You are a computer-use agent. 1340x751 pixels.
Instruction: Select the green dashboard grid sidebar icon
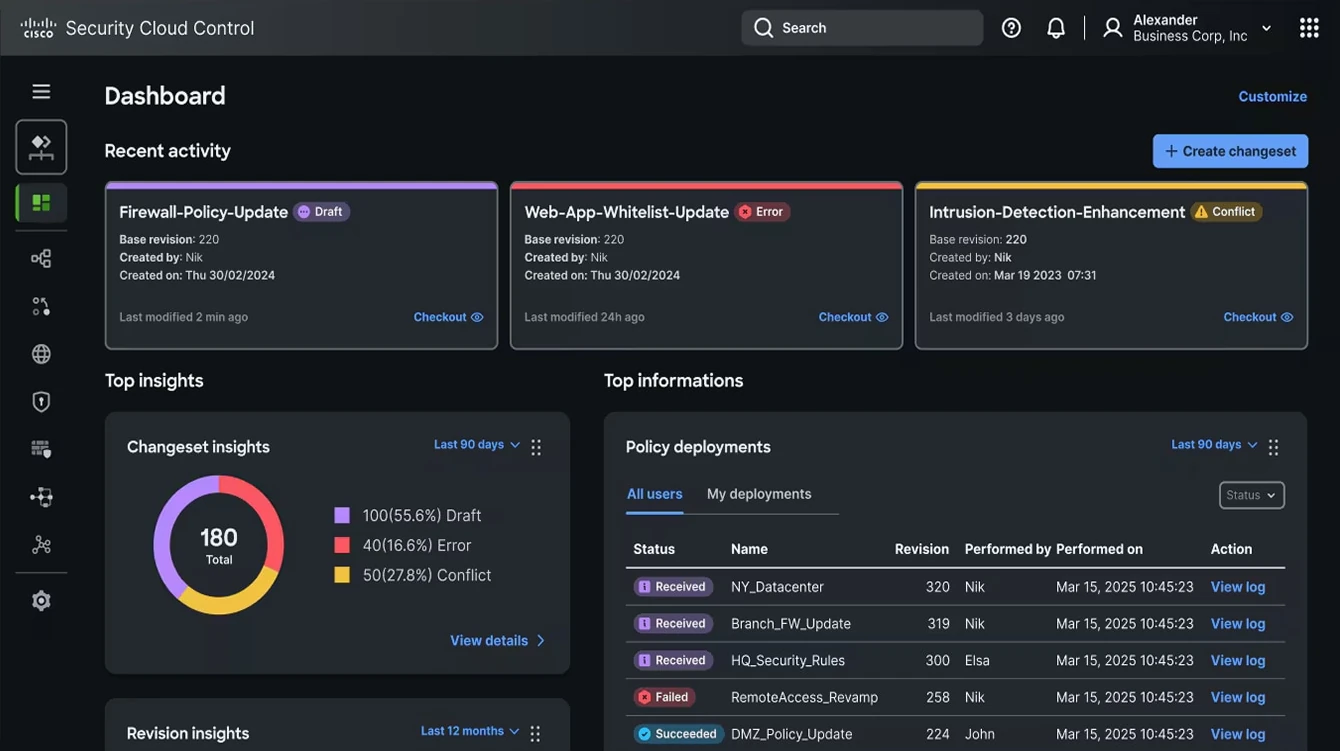click(x=41, y=203)
